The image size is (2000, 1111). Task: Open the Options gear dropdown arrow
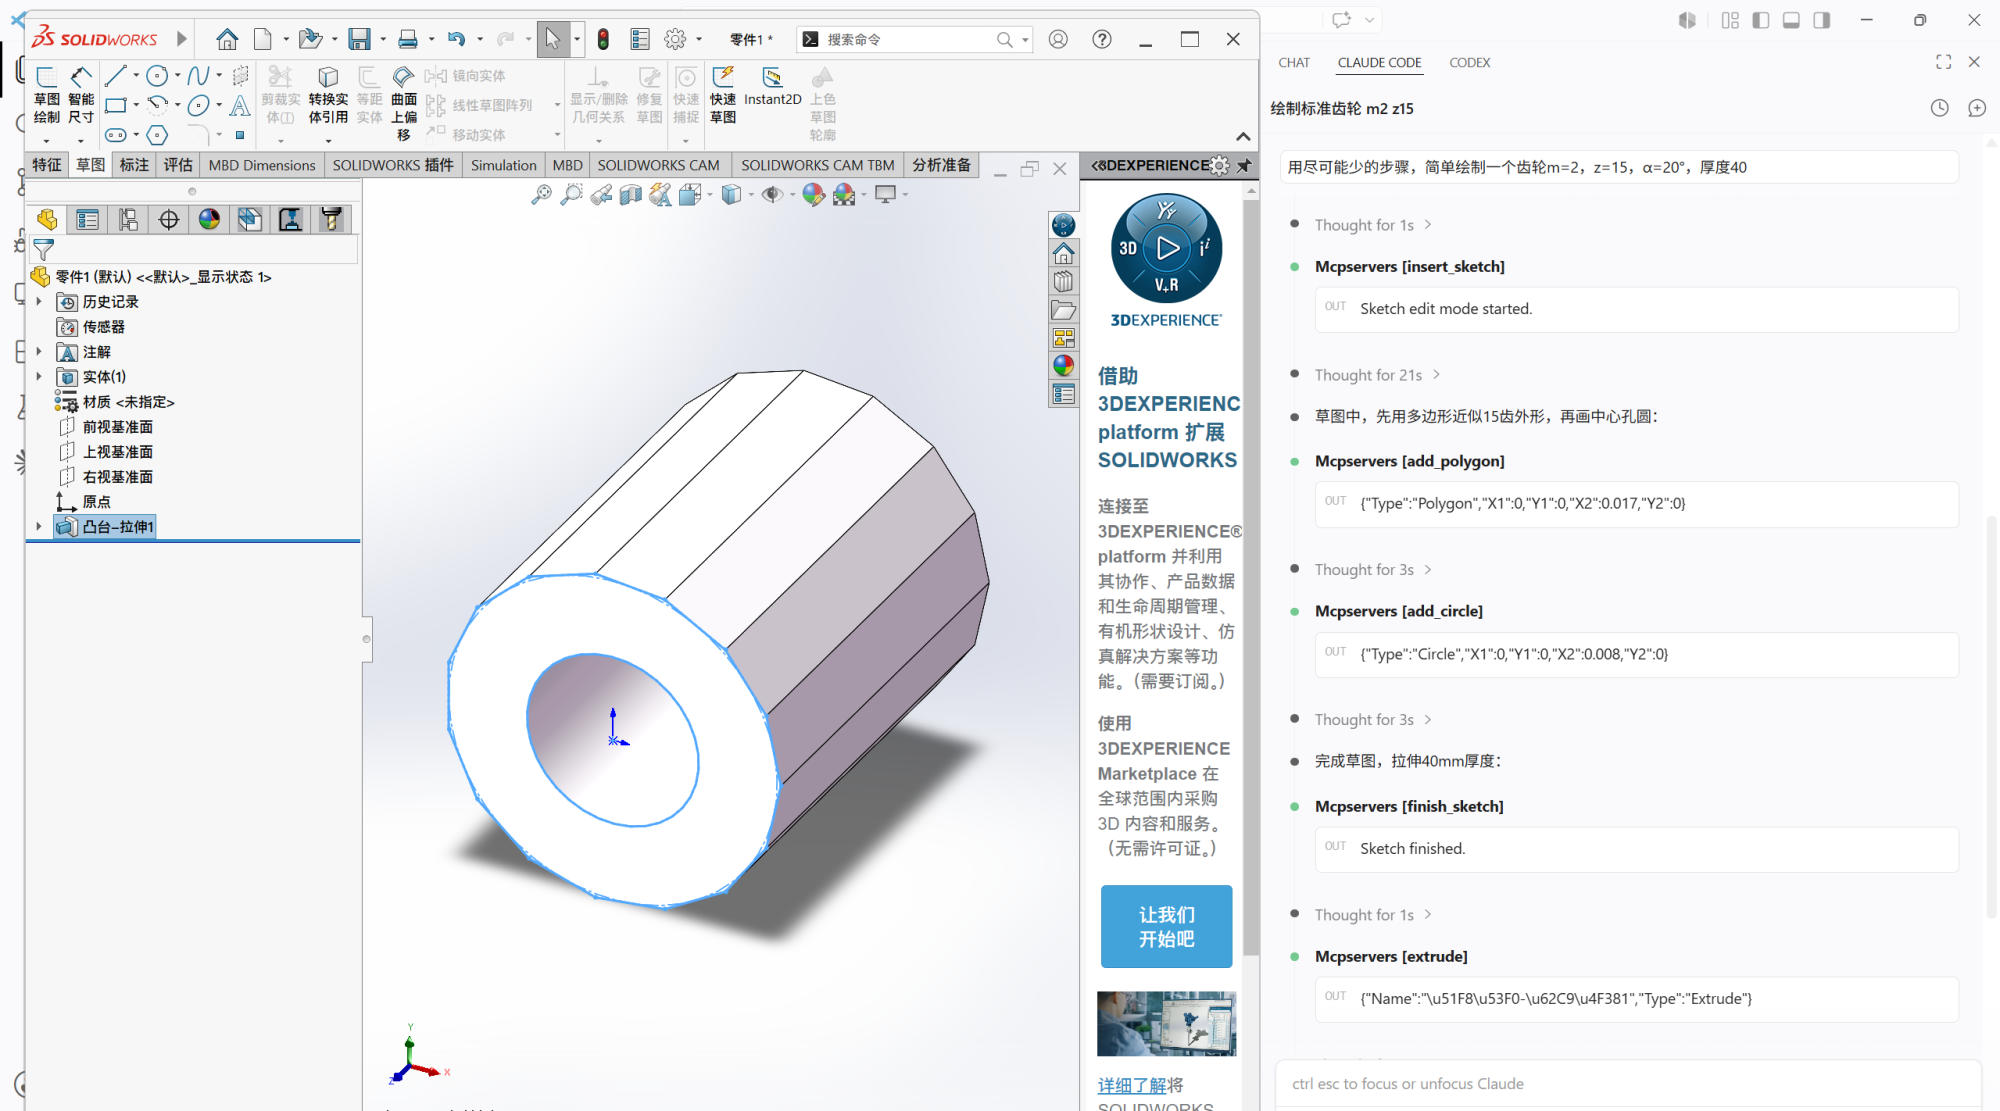pyautogui.click(x=699, y=39)
